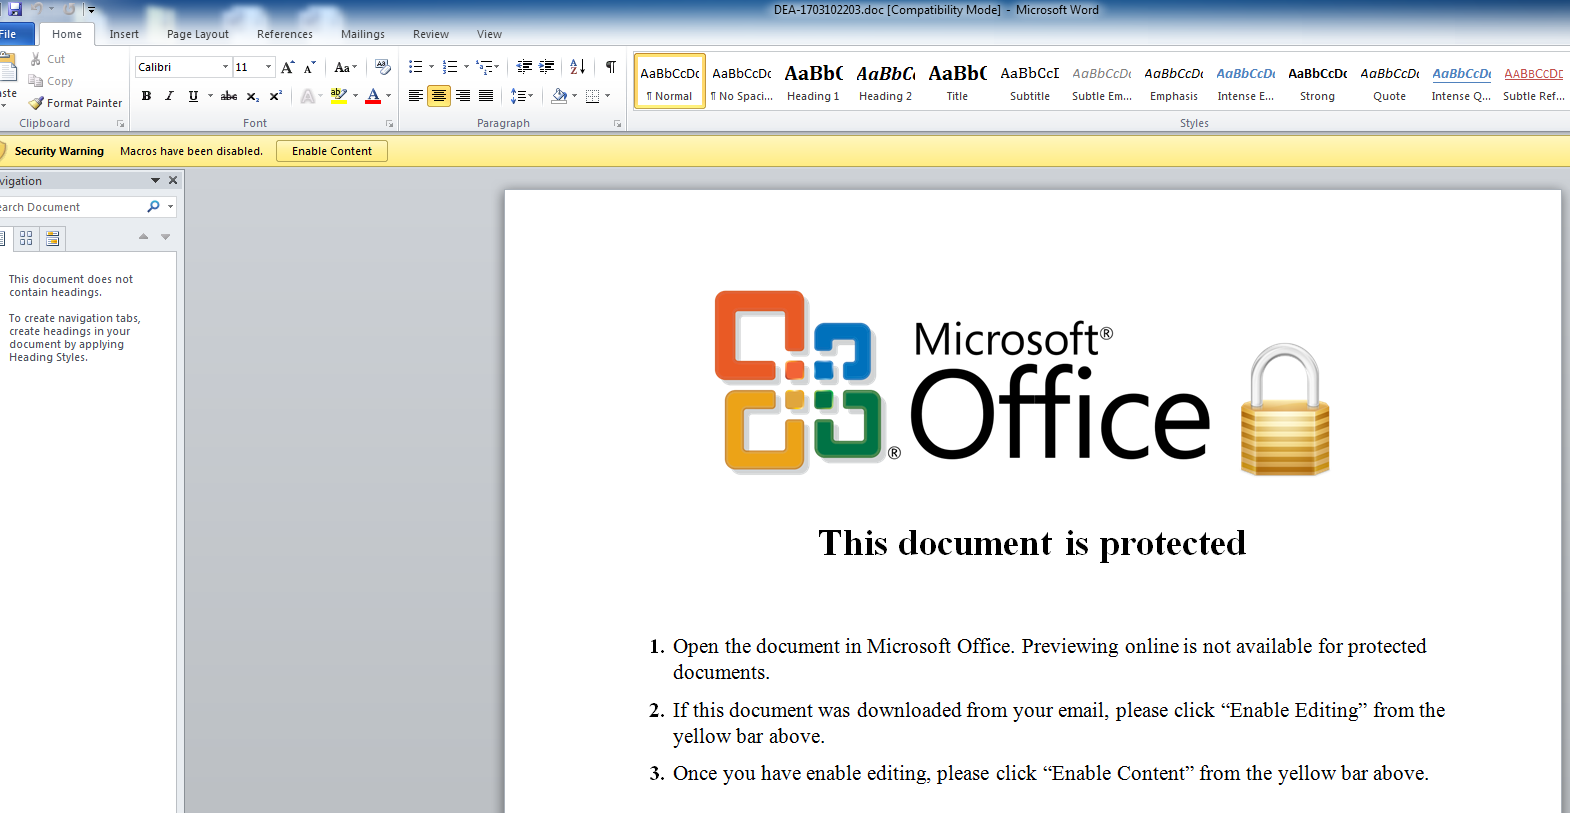1570x813 pixels.
Task: Toggle Italic formatting
Action: click(x=169, y=96)
